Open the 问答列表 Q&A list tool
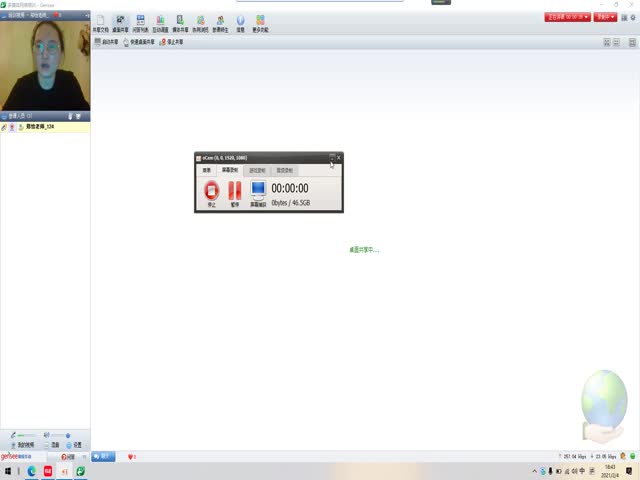The width and height of the screenshot is (640, 480). coord(140,22)
